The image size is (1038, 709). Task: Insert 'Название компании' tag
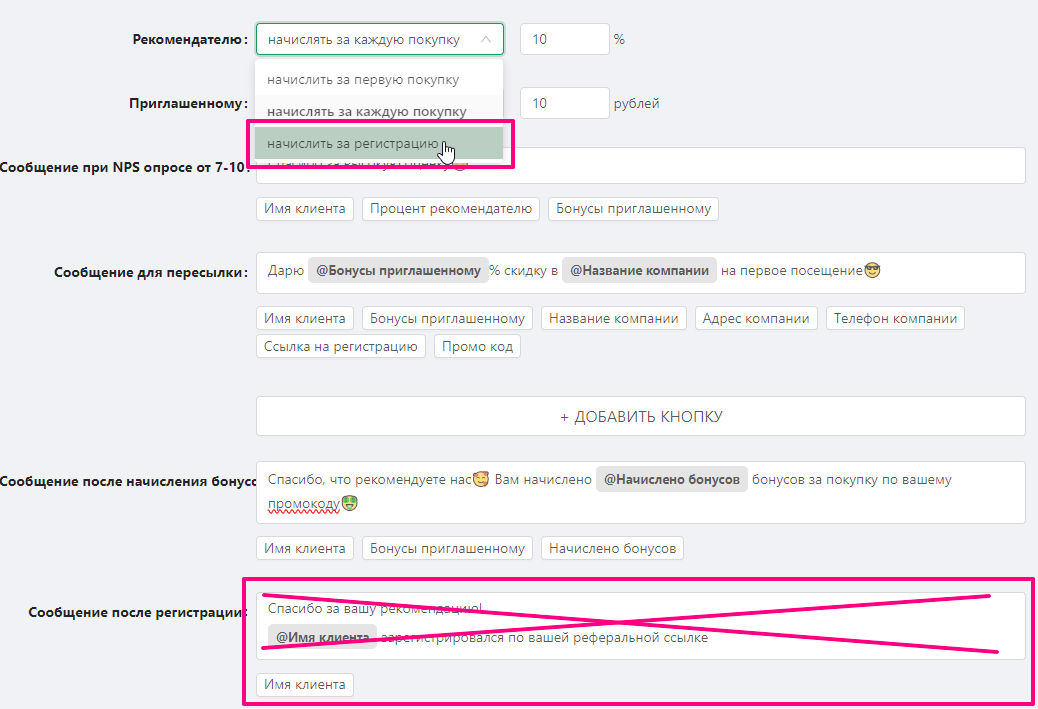(614, 318)
